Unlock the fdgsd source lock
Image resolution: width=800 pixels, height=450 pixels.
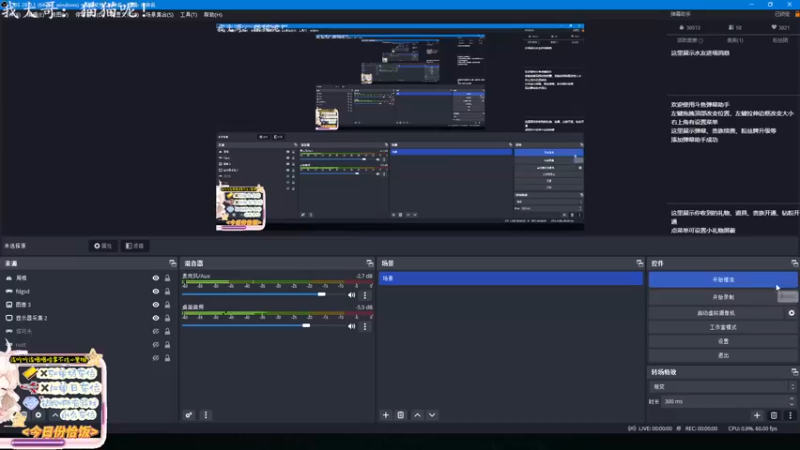click(167, 291)
